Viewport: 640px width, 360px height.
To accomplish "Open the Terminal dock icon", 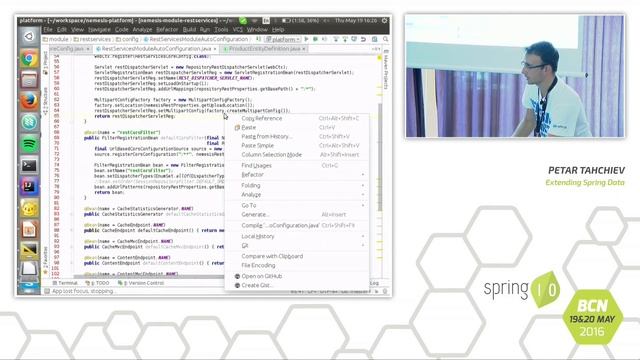I will pos(29,165).
